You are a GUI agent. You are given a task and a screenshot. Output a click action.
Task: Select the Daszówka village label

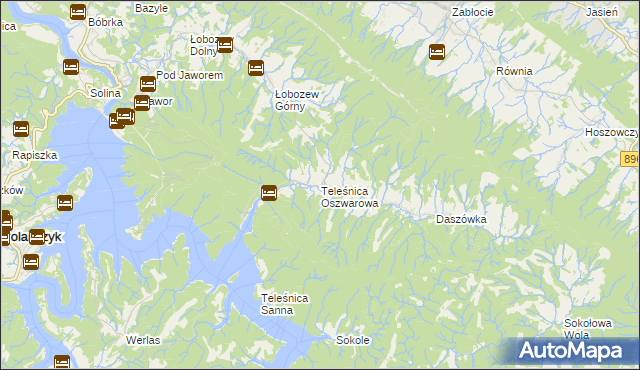click(461, 219)
